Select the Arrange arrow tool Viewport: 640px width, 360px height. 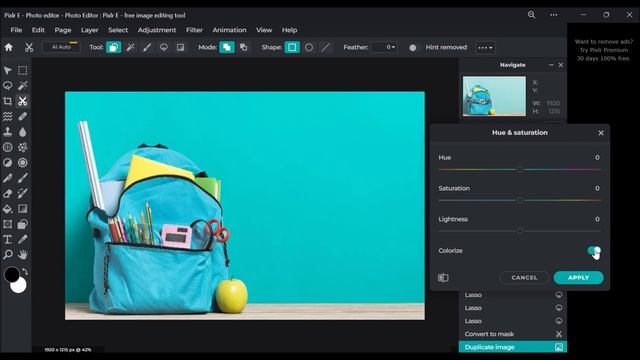[7, 70]
